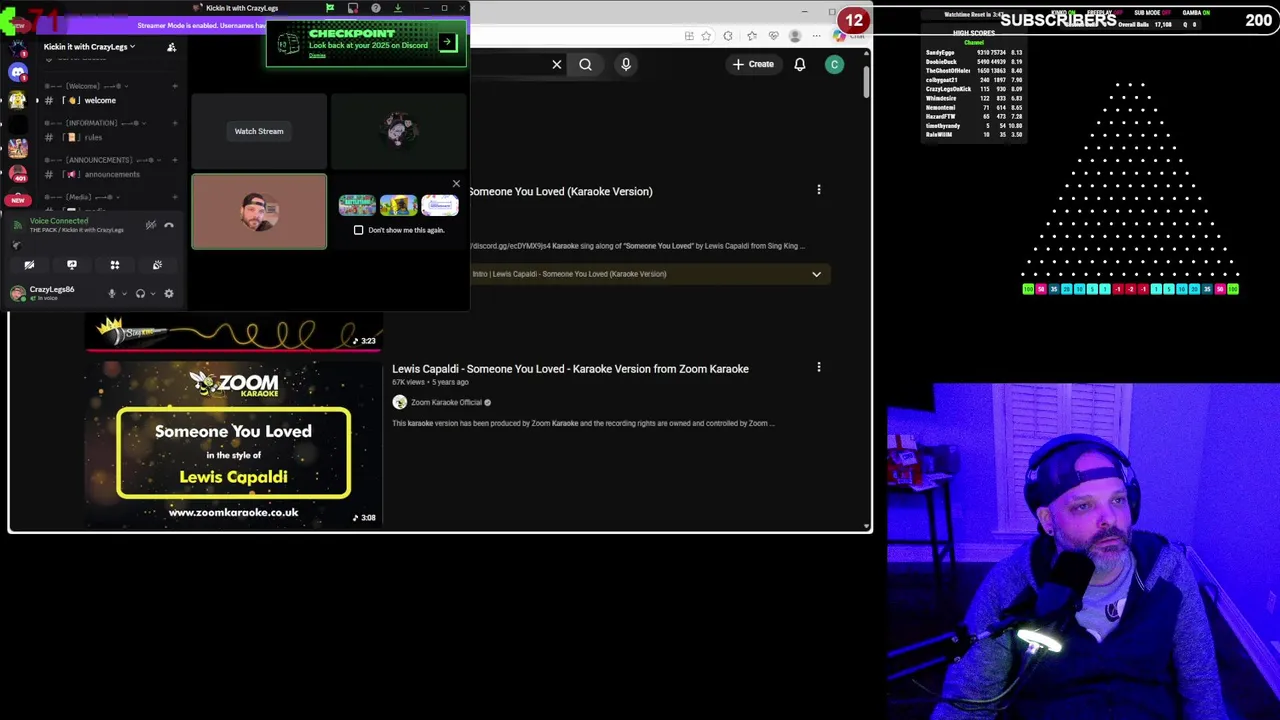Clear the YouTube search box with X
Screen dimensions: 1280x720
coord(557,64)
